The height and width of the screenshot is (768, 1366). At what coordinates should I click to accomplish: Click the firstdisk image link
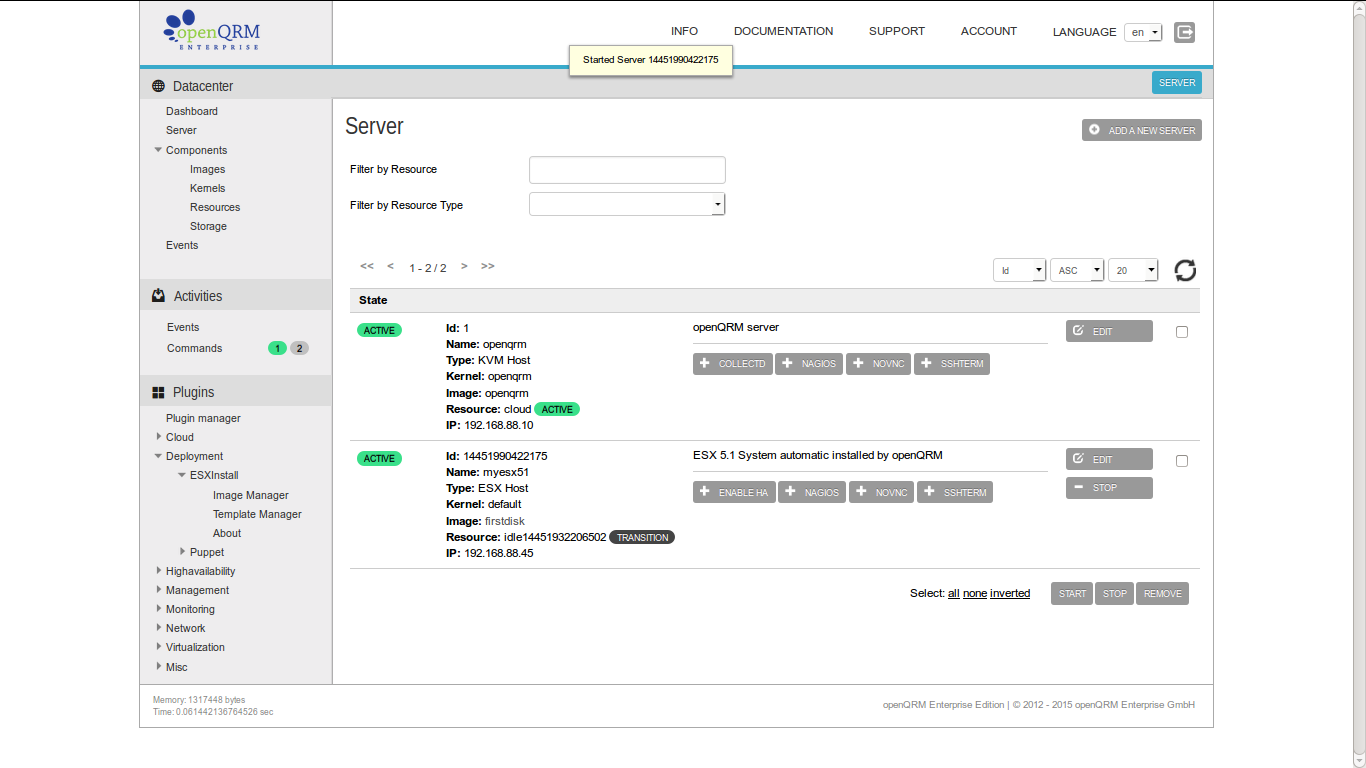pyautogui.click(x=504, y=521)
